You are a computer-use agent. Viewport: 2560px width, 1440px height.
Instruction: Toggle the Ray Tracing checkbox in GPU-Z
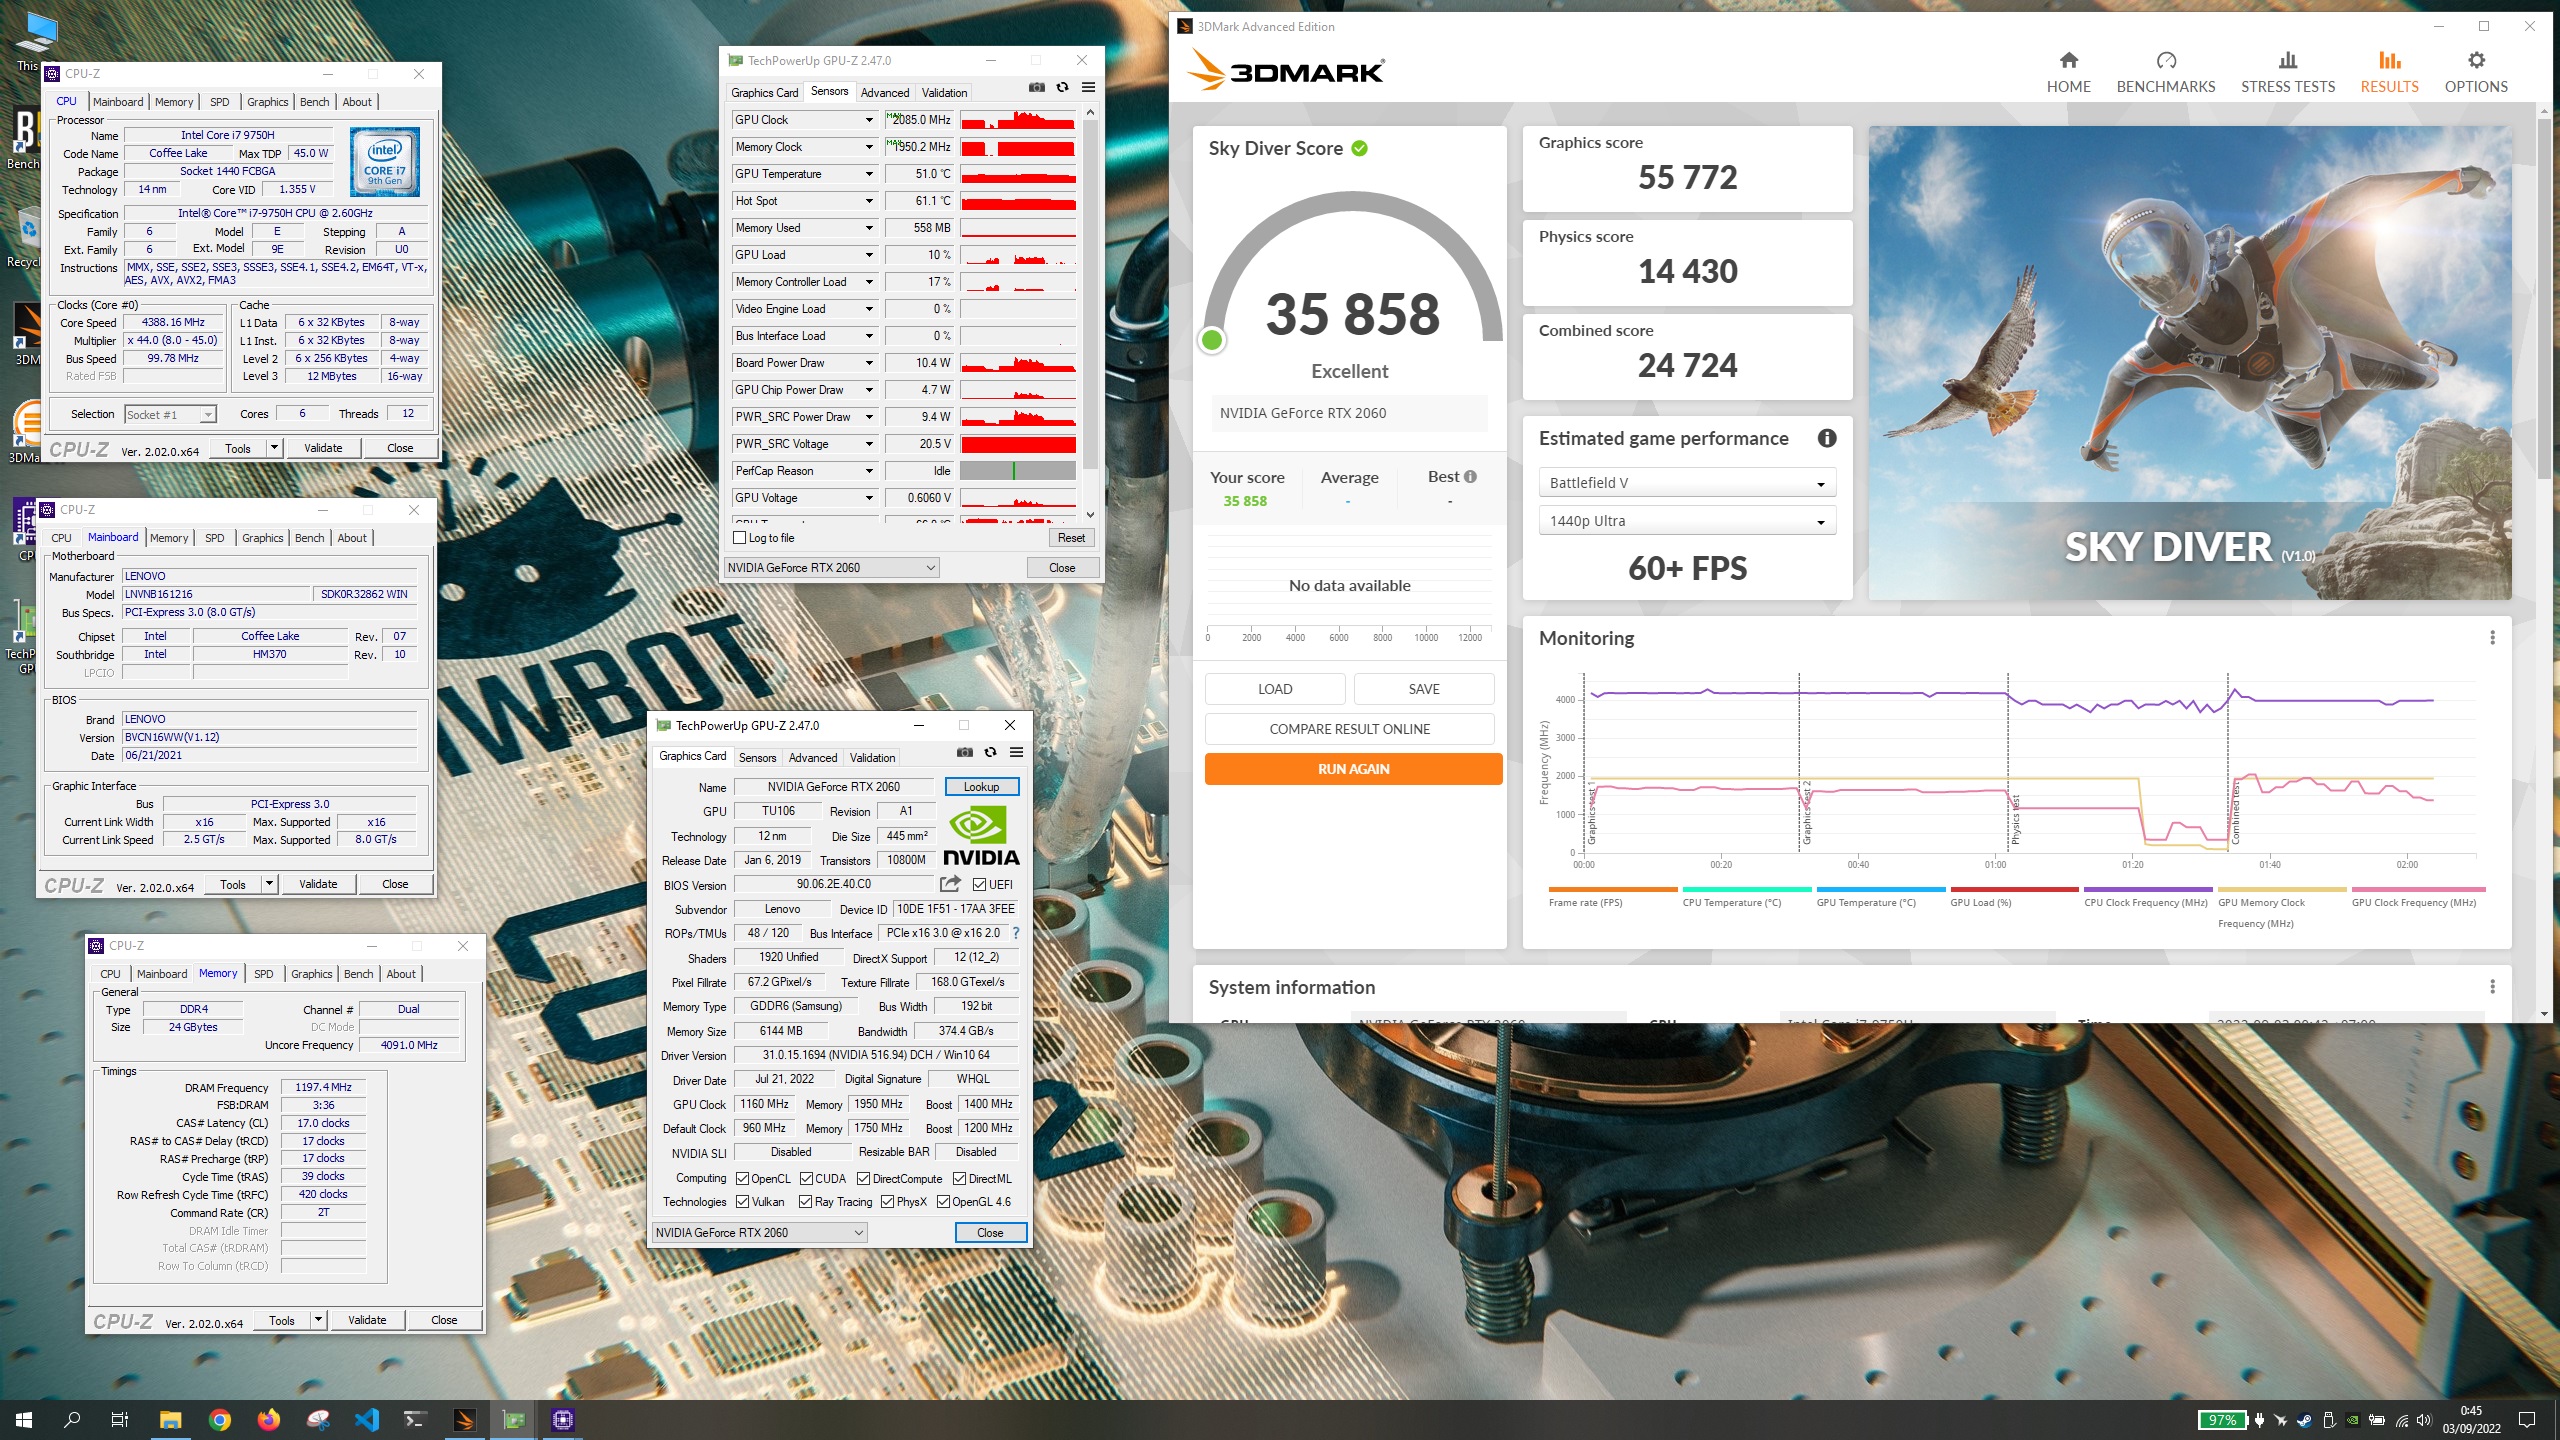pos(806,1202)
